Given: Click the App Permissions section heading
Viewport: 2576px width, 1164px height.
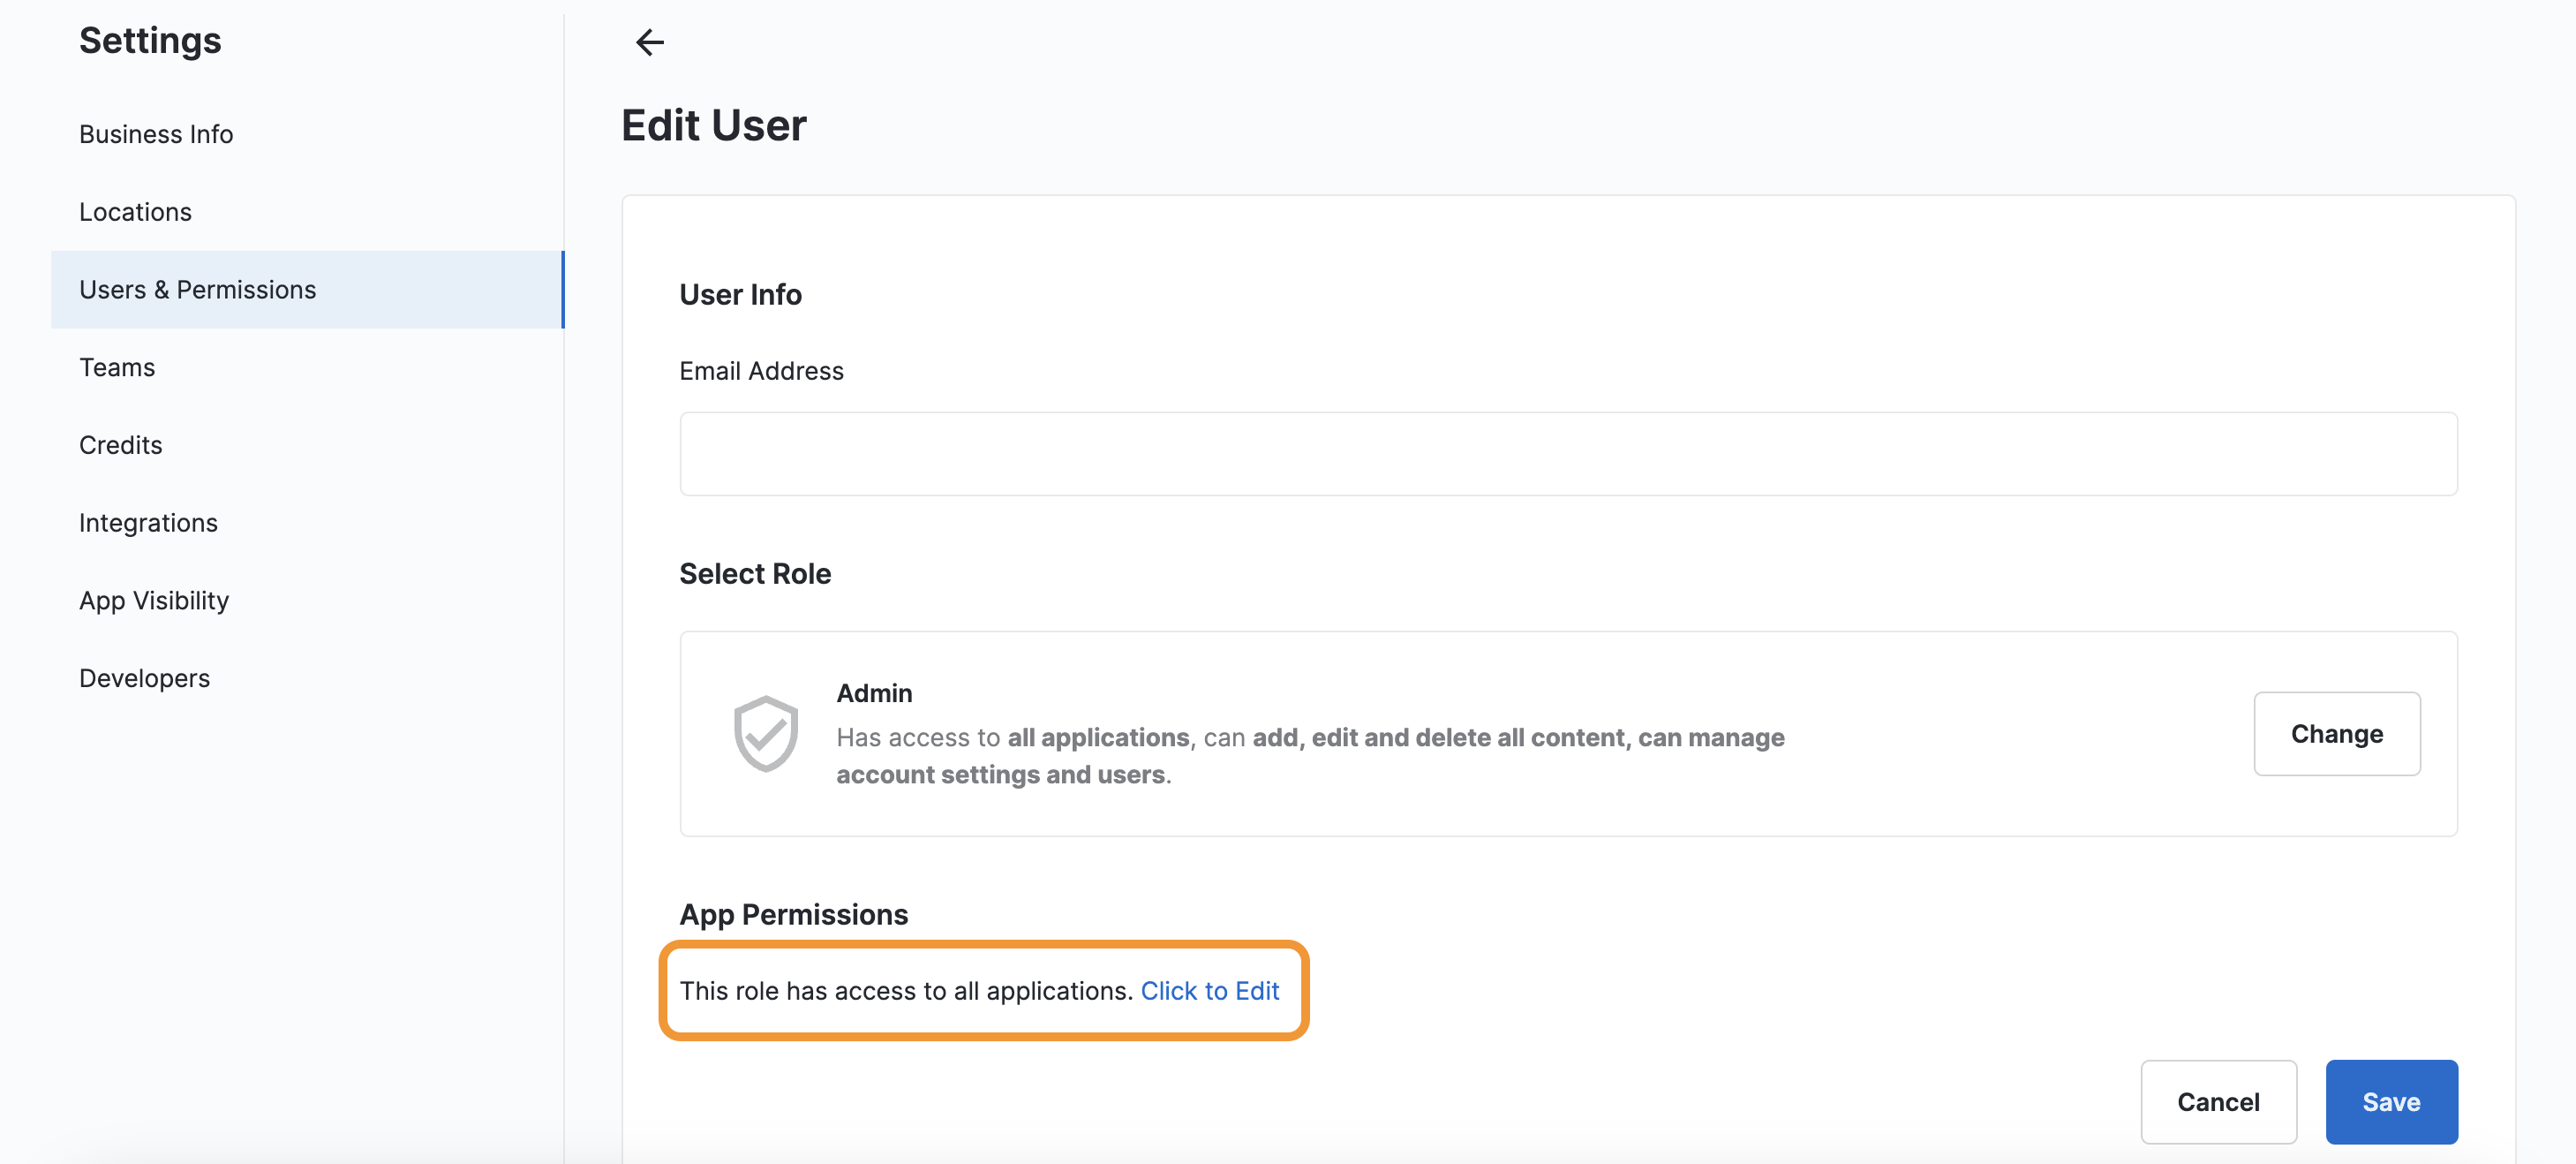Looking at the screenshot, I should click(x=794, y=914).
